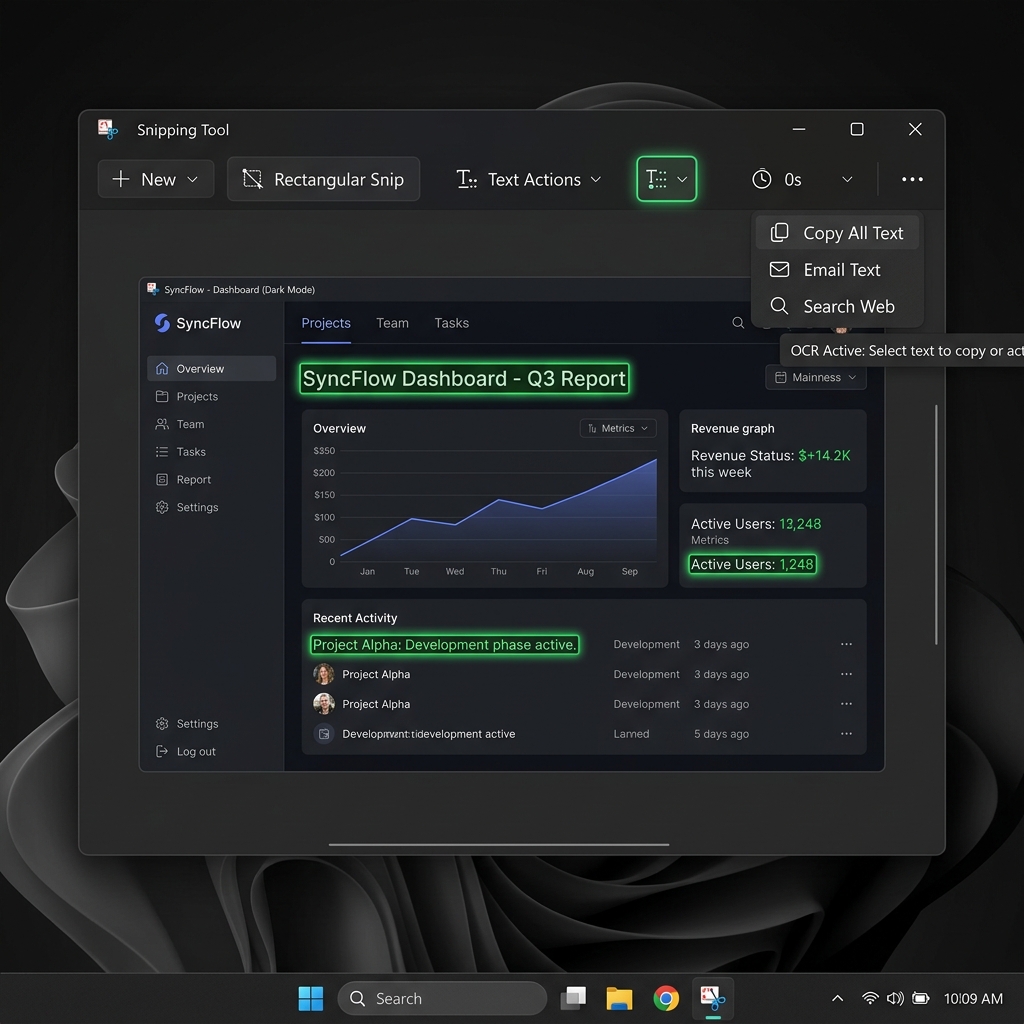The image size is (1024, 1024).
Task: Open more options for Project Alpha woman-avatar row
Action: tap(846, 674)
